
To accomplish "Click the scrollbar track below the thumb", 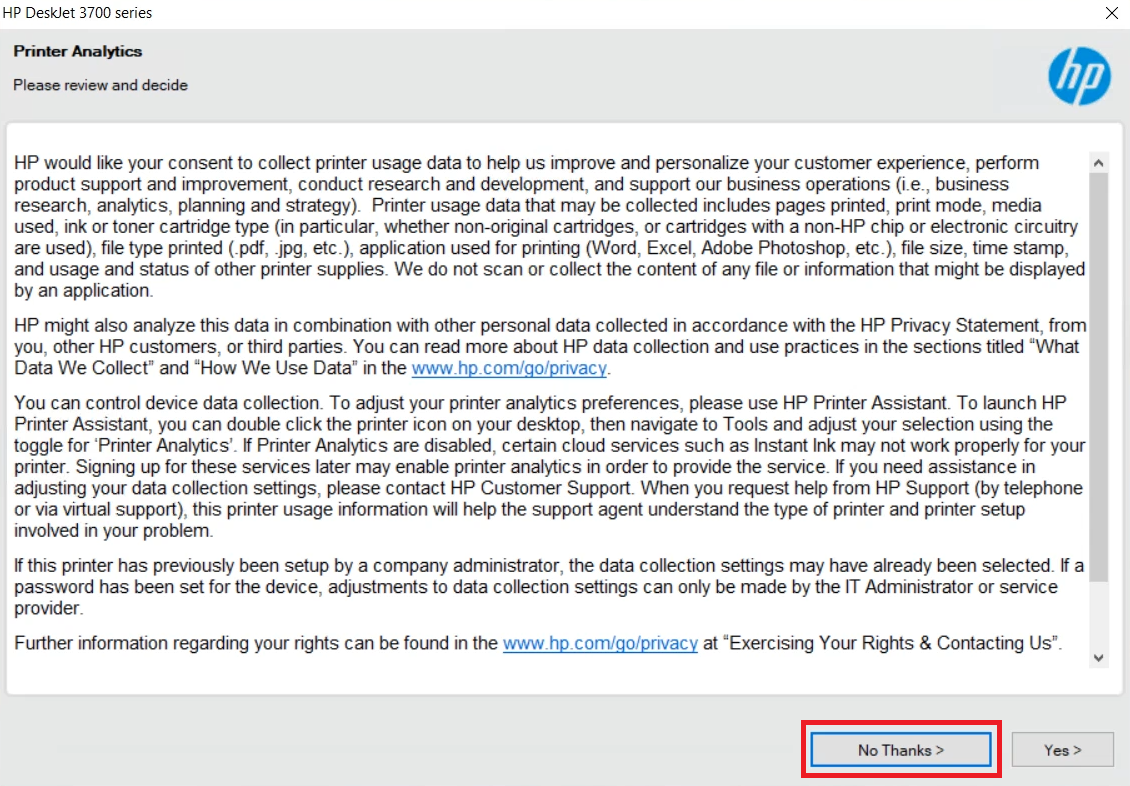I will (1098, 615).
